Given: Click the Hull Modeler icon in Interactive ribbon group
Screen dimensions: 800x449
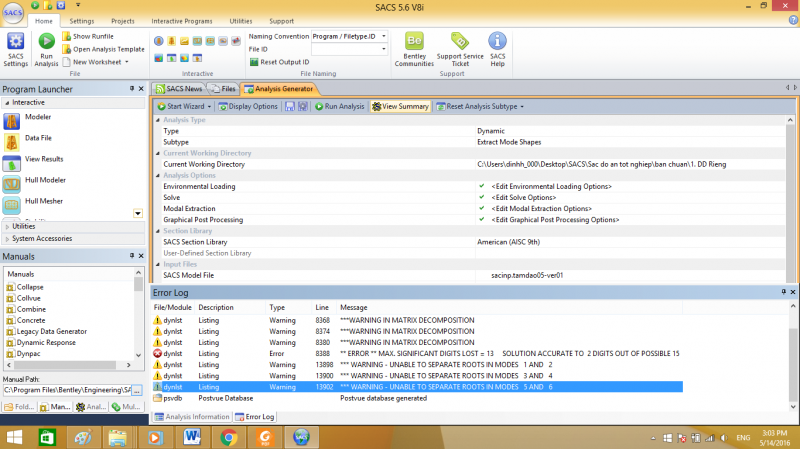Looking at the screenshot, I should point(197,41).
